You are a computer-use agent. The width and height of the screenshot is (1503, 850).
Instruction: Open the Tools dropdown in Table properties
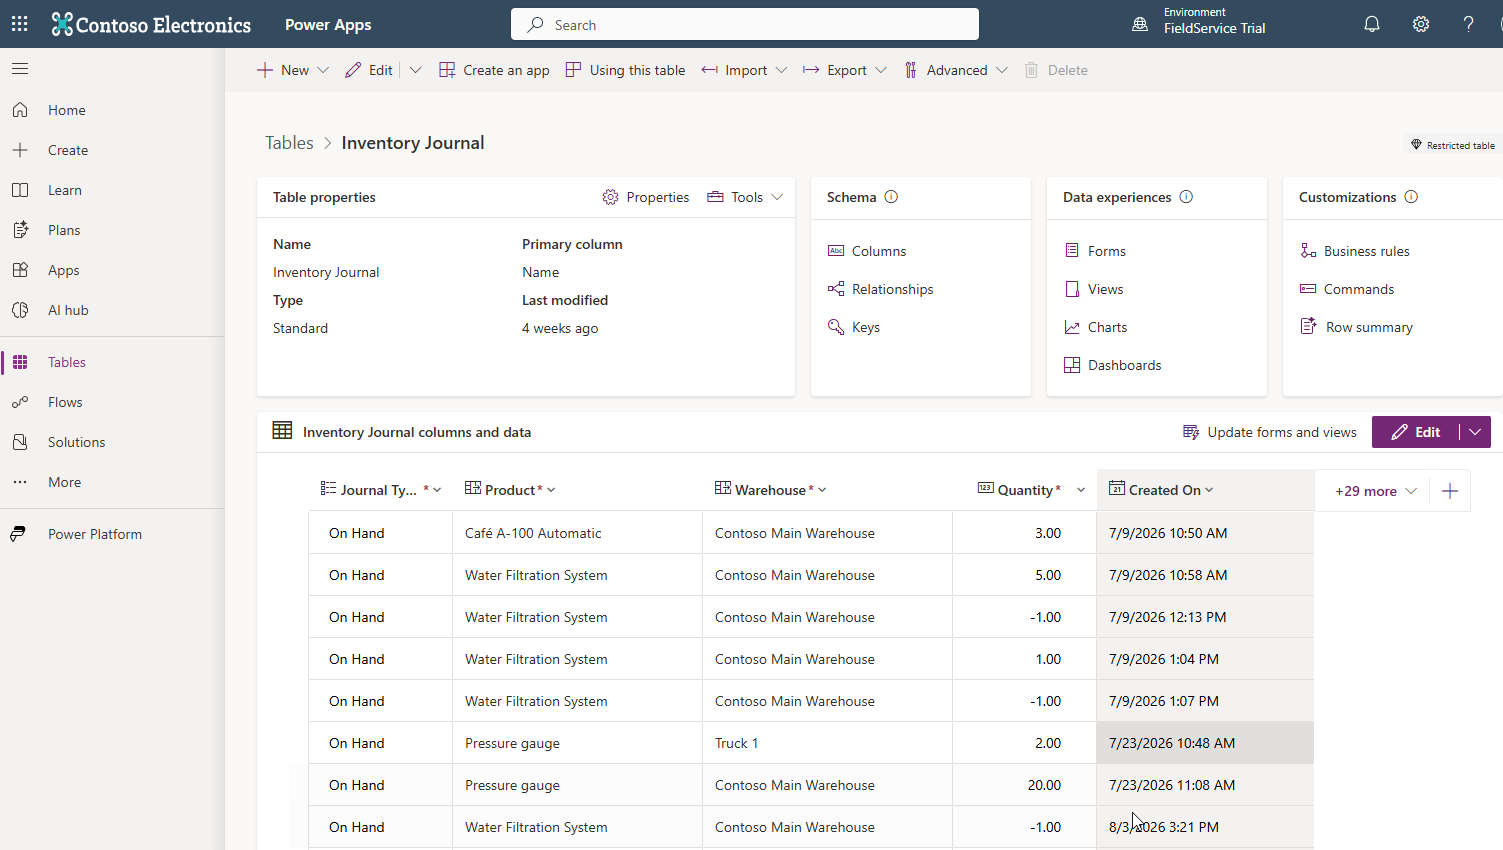[x=745, y=197]
